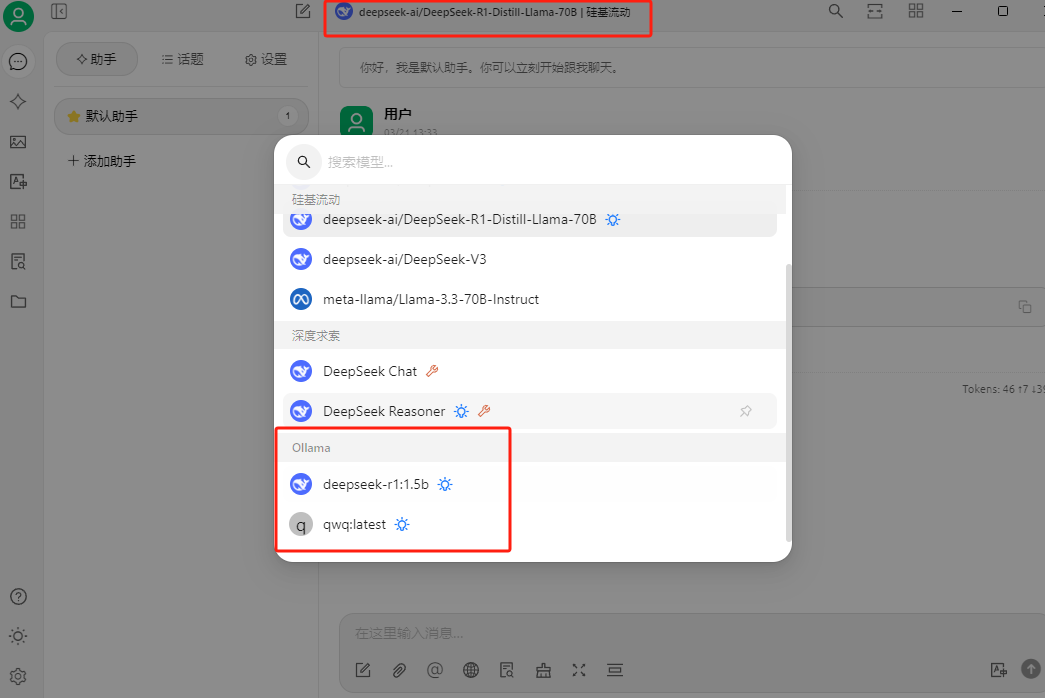Screen dimensions: 1045x698
Task: Click the Ollama provider group header
Action: 530,447
